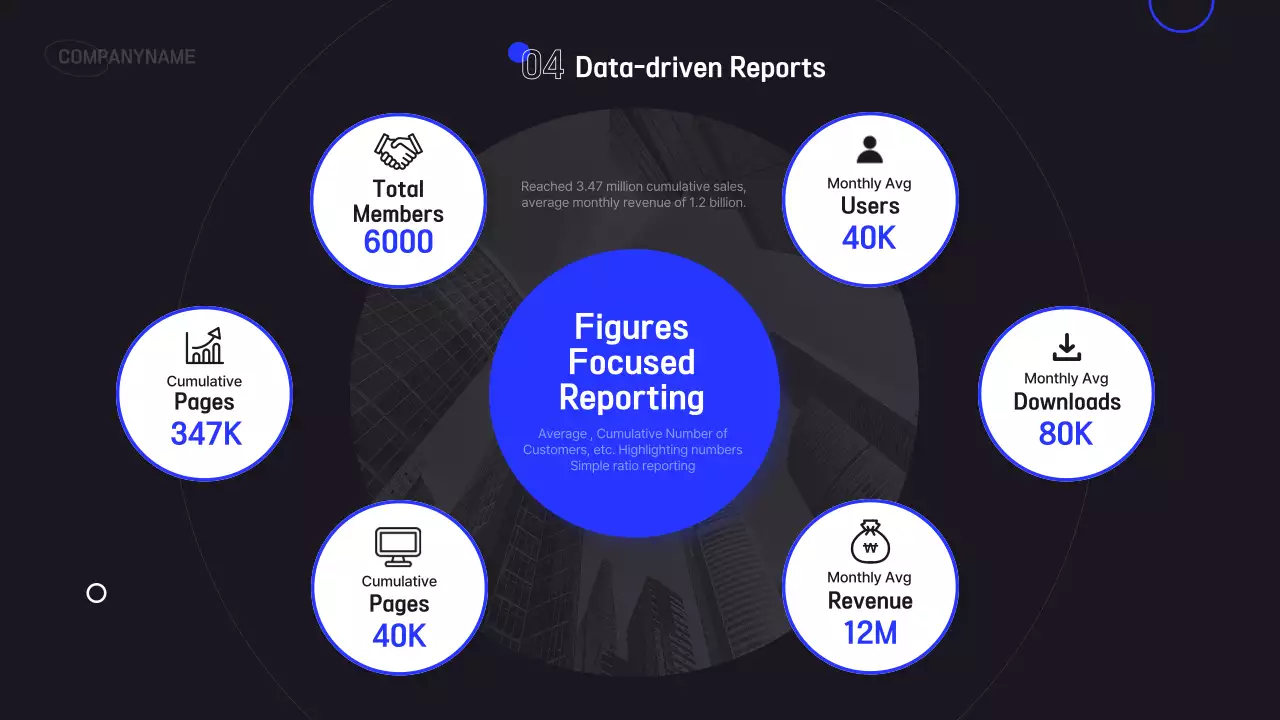Click the 12M revenue figure
The width and height of the screenshot is (1280, 720).
[x=869, y=634]
